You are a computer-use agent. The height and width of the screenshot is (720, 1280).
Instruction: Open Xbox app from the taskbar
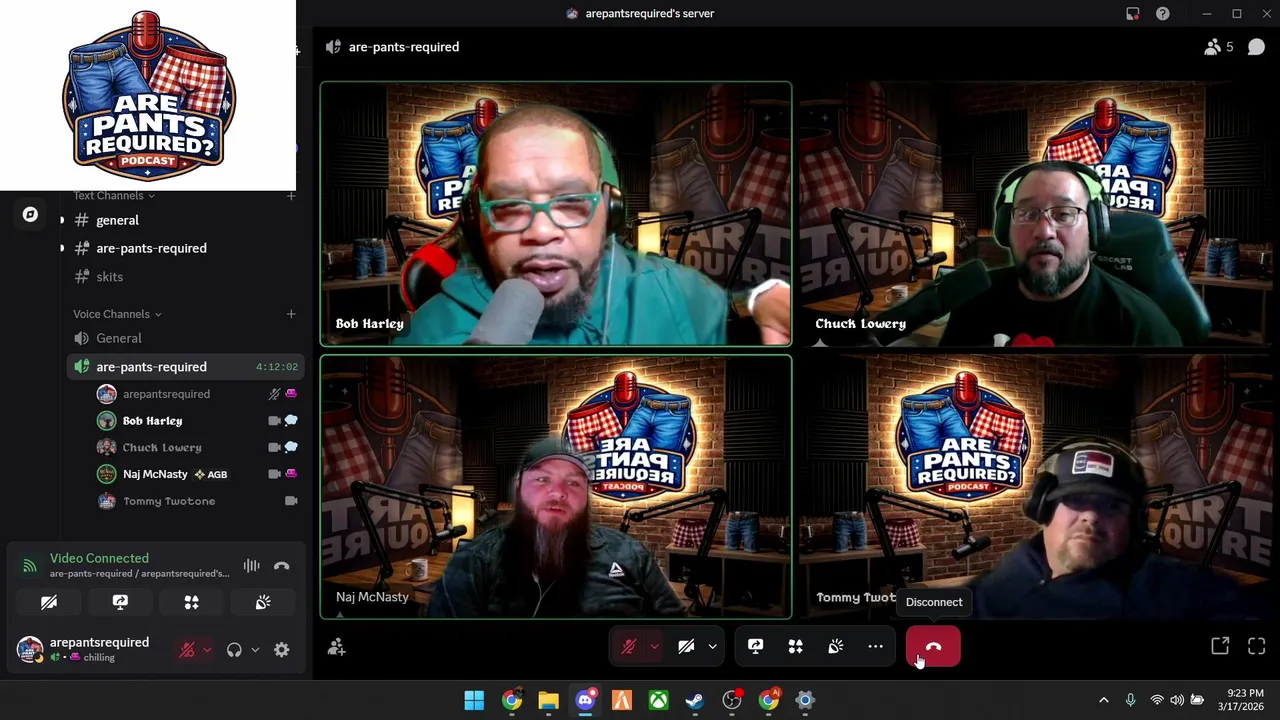click(x=658, y=700)
